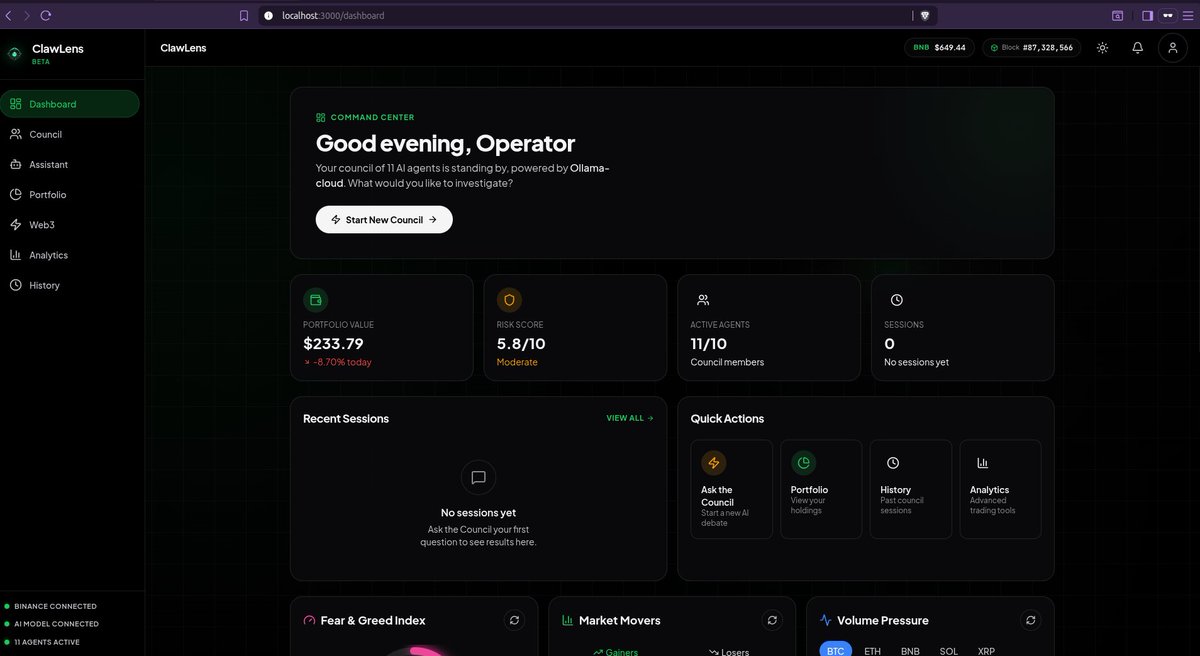Click the Analytics quick action chart icon
The width and height of the screenshot is (1200, 656).
982,463
